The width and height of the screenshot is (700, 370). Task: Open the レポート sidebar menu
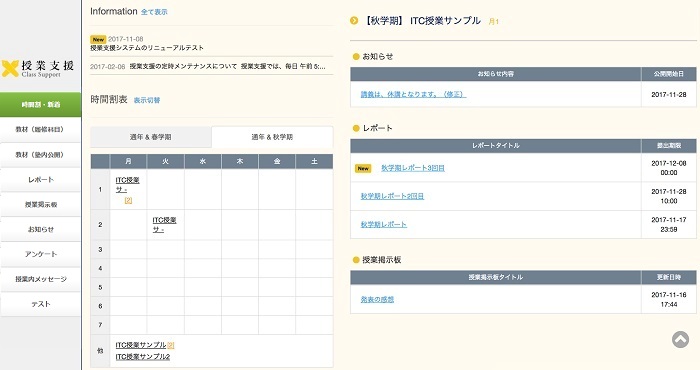41,179
